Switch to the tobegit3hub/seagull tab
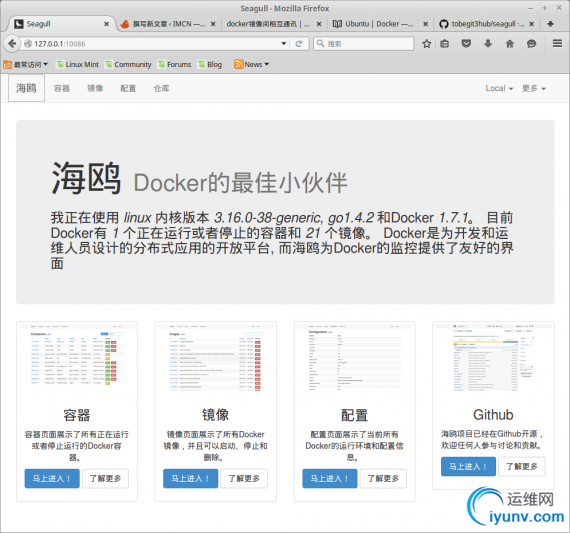 (486, 24)
